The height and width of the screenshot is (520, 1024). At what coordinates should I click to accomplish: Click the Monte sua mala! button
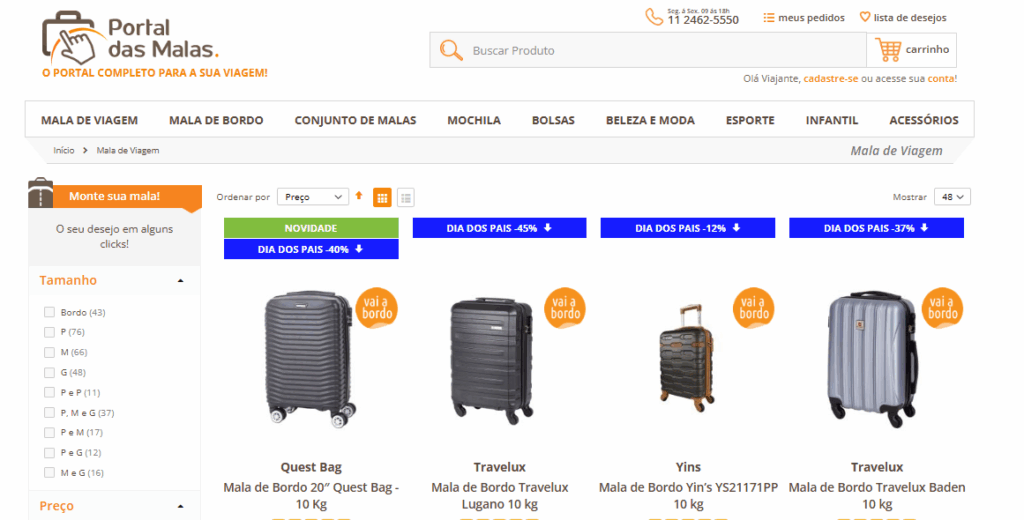coord(115,196)
